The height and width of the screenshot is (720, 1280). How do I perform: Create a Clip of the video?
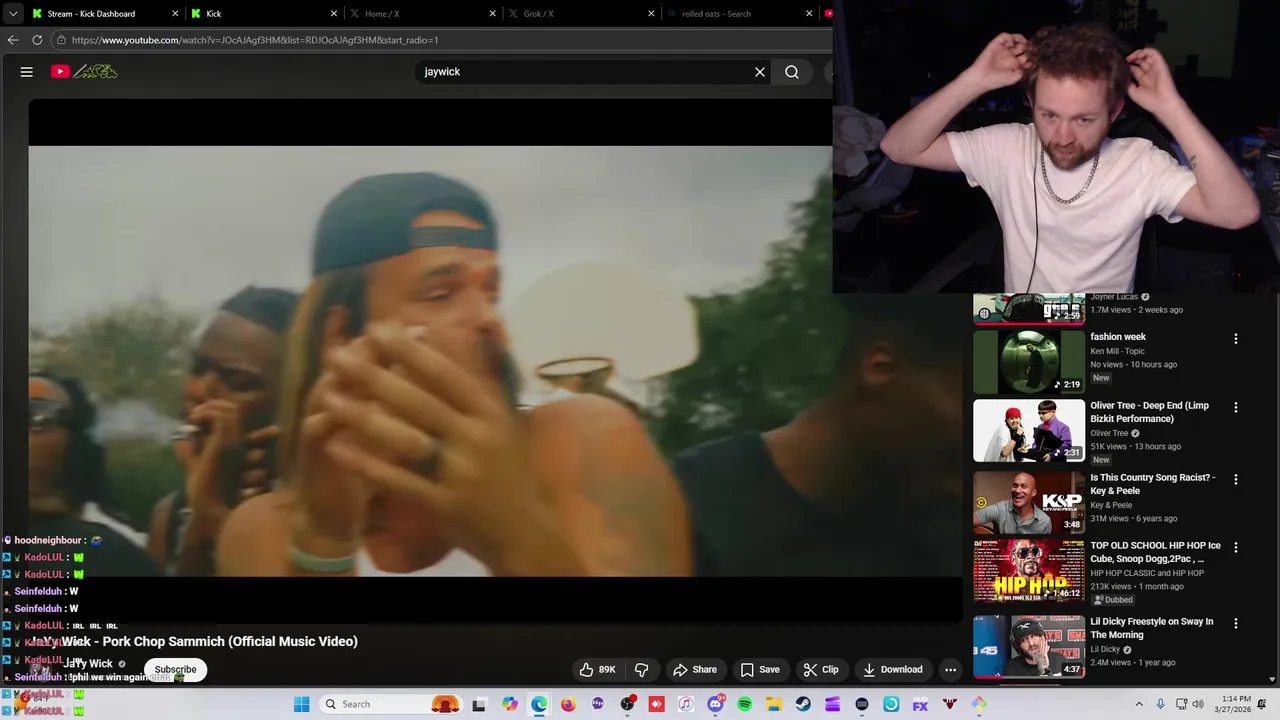(820, 670)
